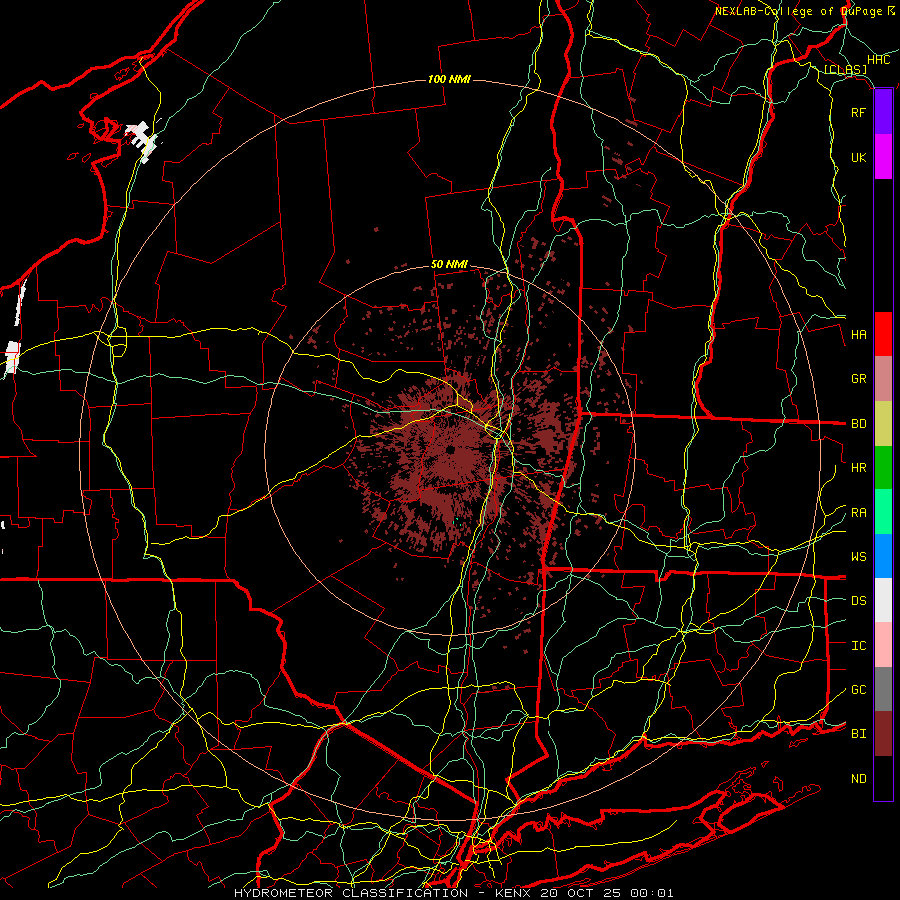Click the "RF" legend label
This screenshot has width=900, height=900.
(858, 113)
